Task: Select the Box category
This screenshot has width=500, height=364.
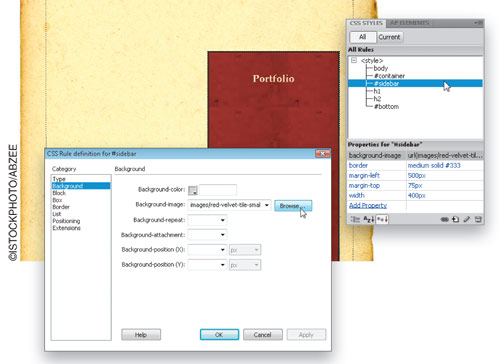Action: click(x=57, y=200)
